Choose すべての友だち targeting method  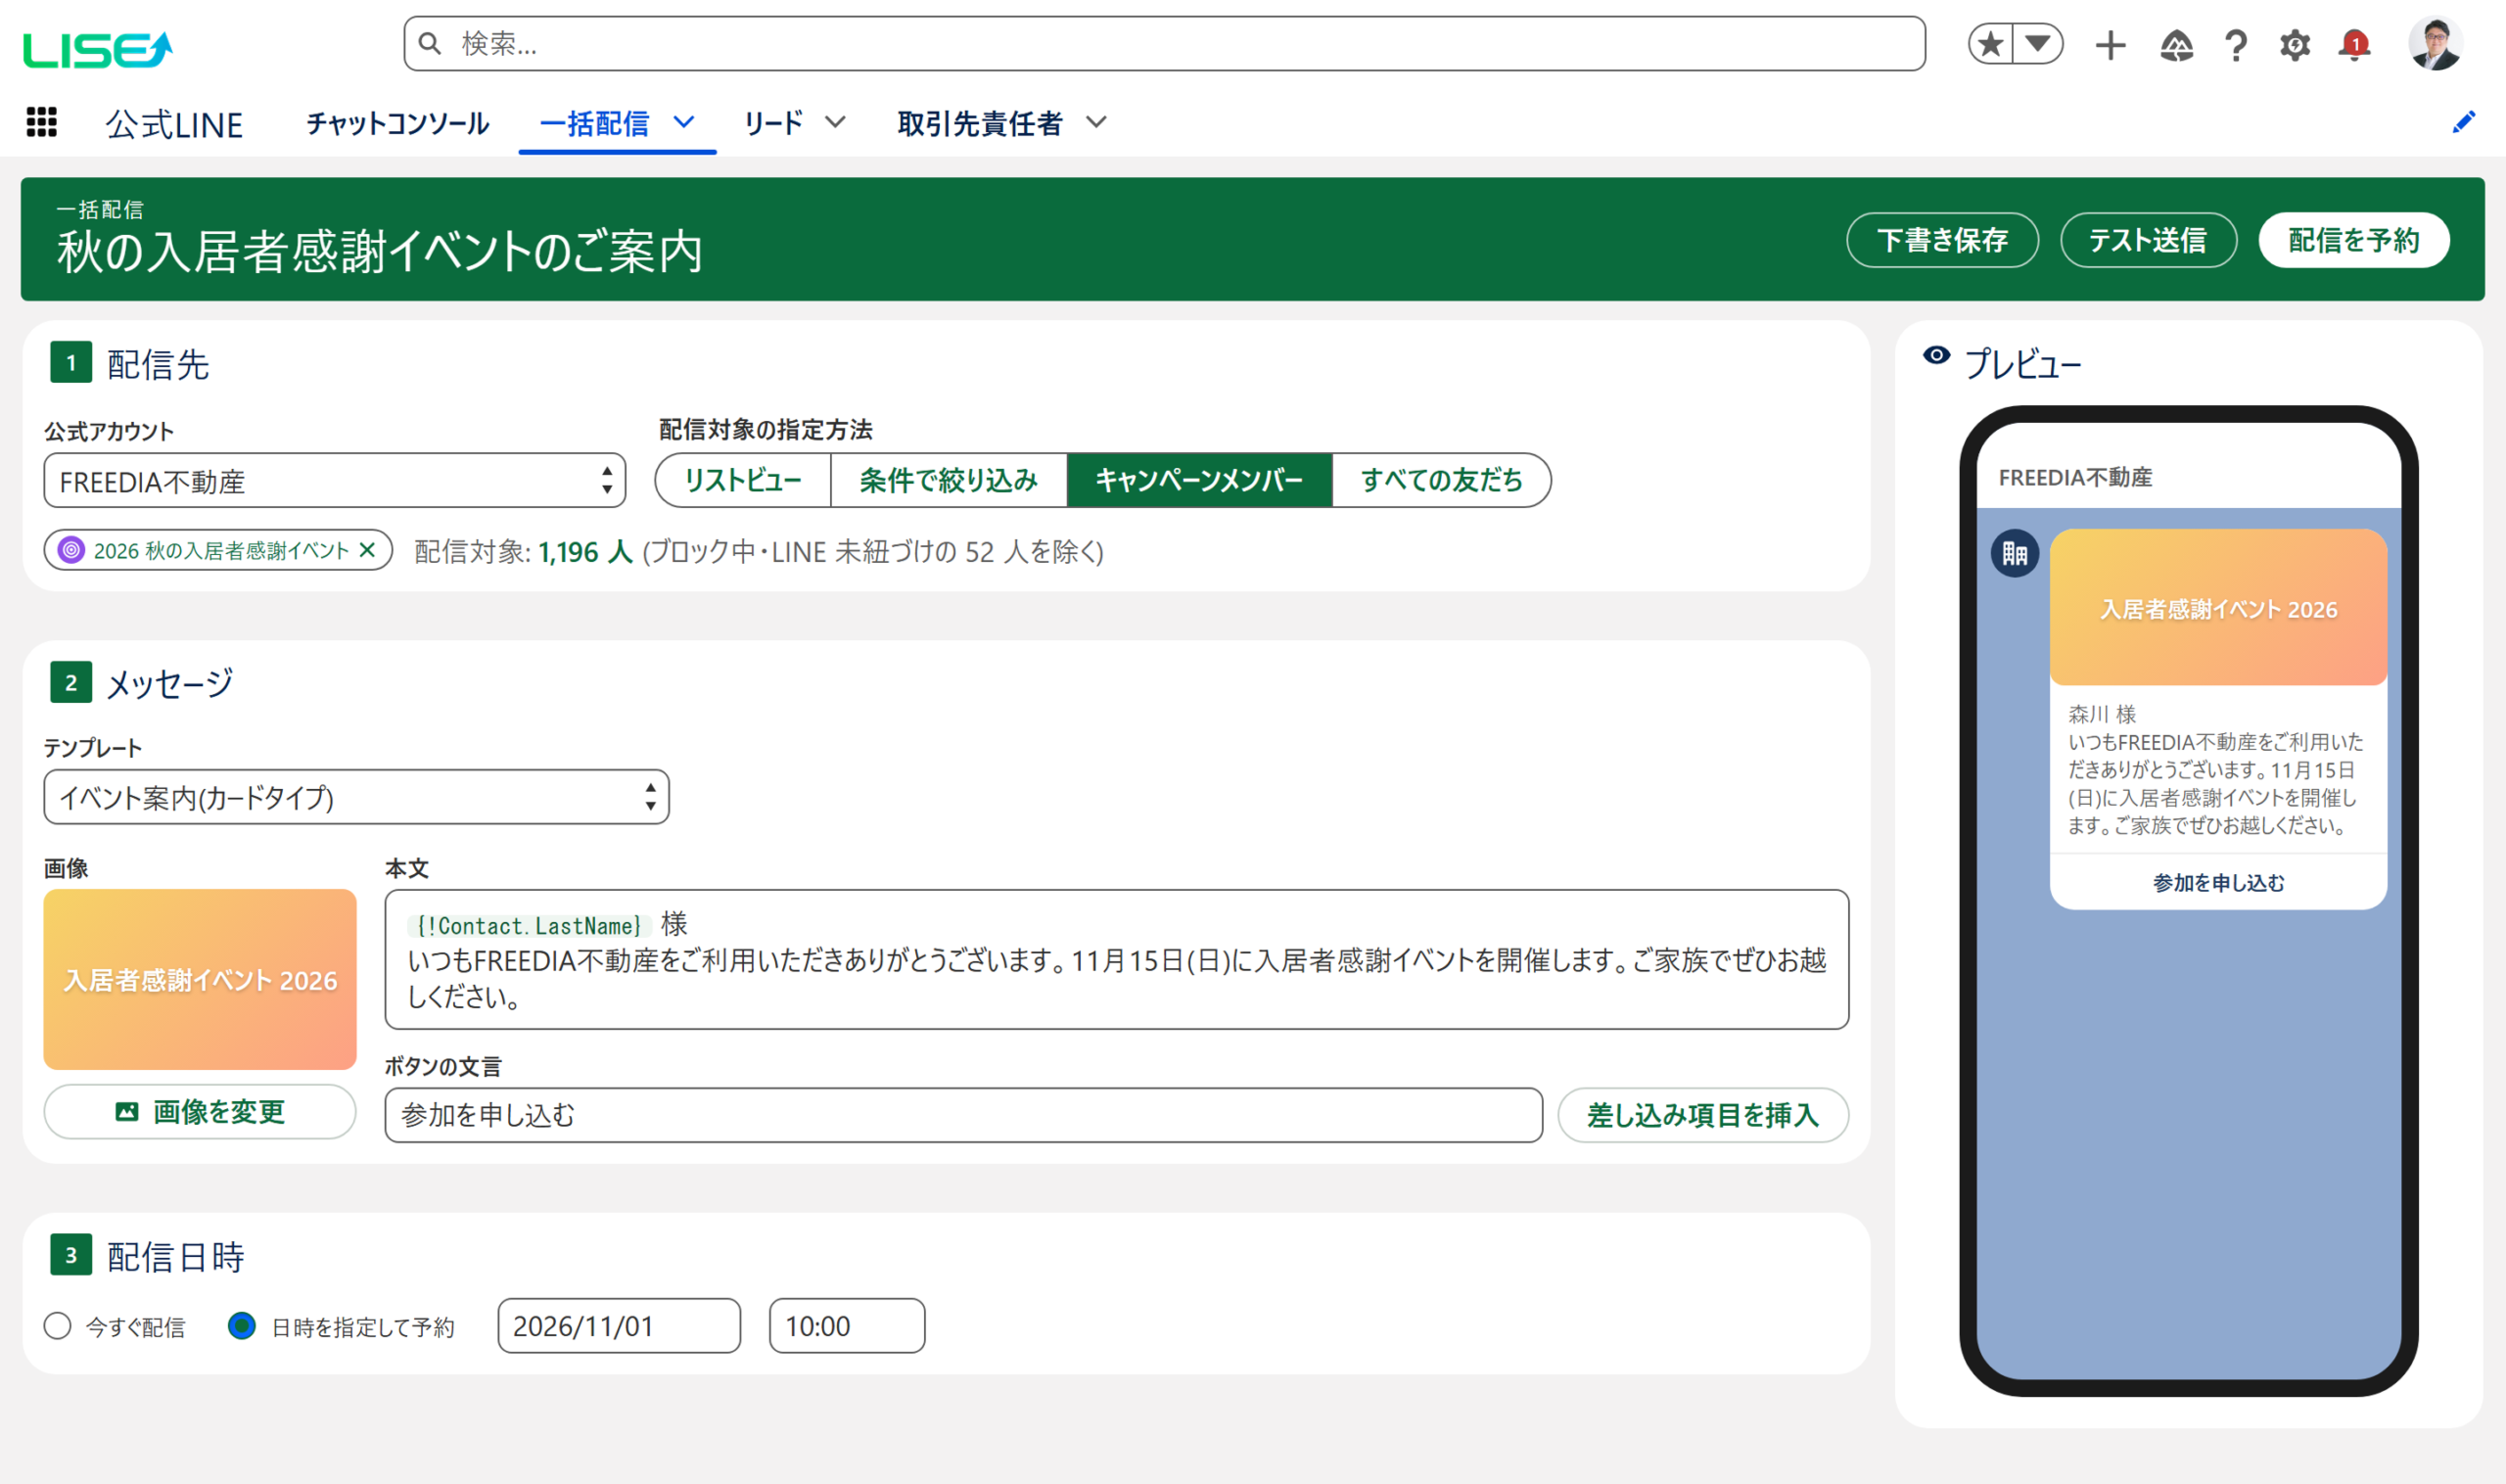tap(1441, 480)
